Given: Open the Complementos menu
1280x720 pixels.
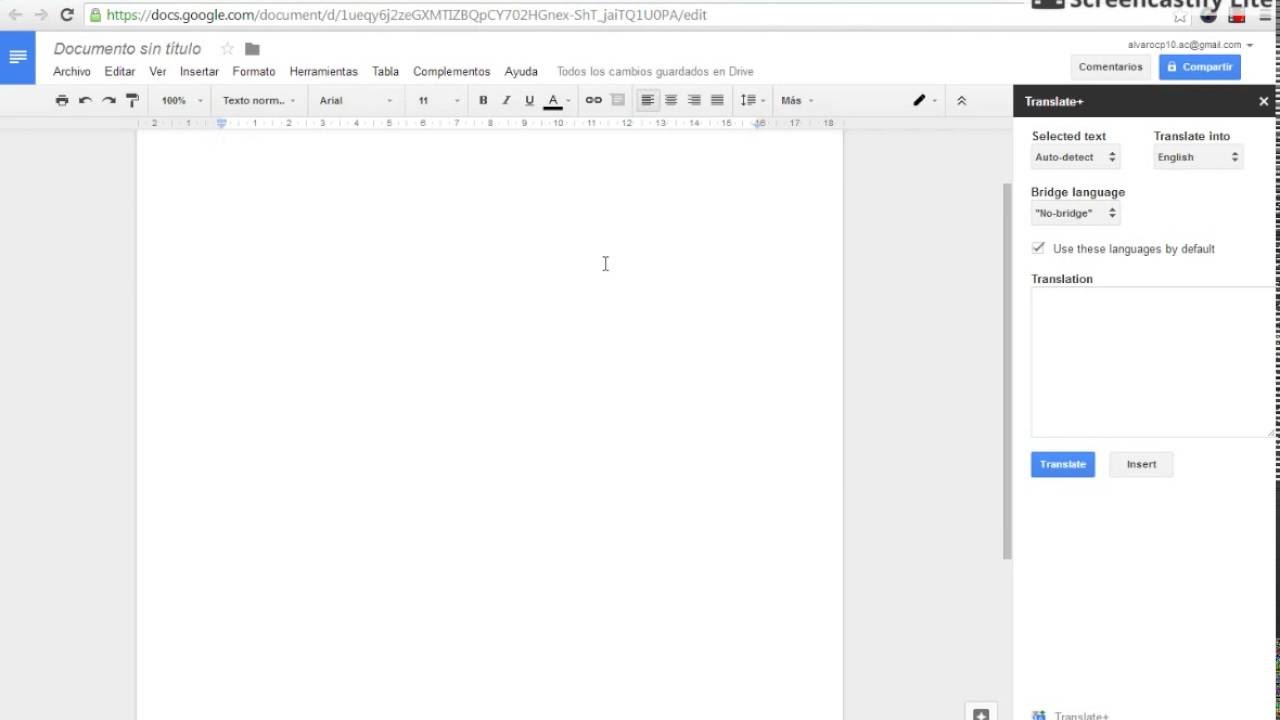Looking at the screenshot, I should (x=452, y=72).
